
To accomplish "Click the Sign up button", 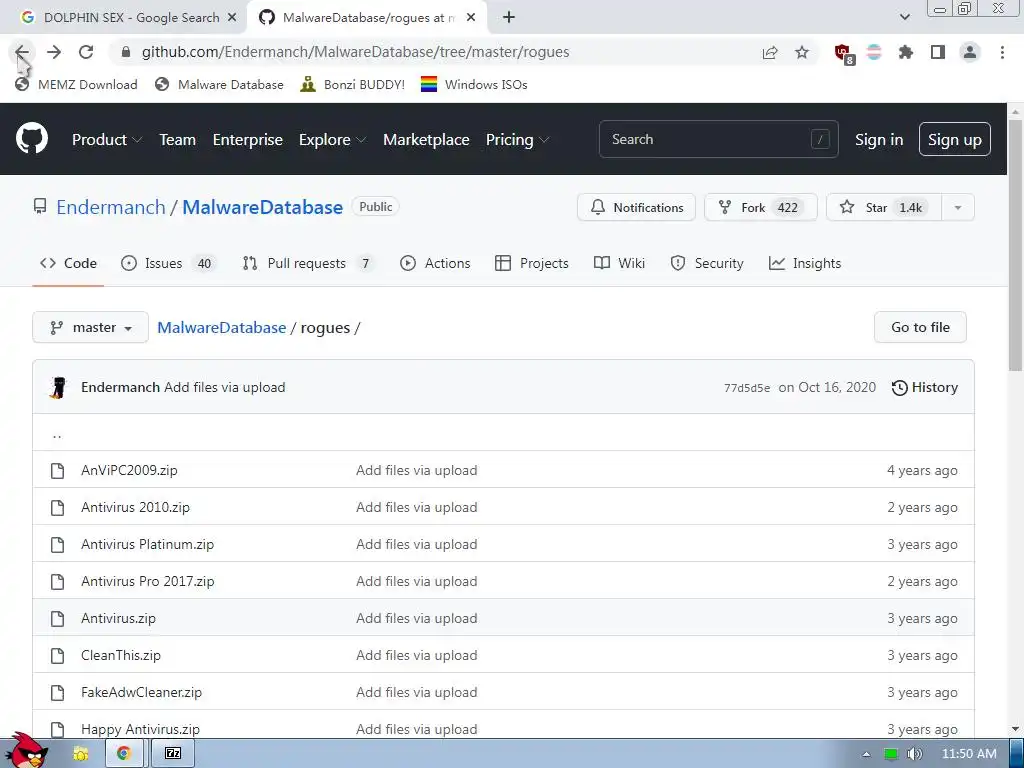I will [955, 140].
